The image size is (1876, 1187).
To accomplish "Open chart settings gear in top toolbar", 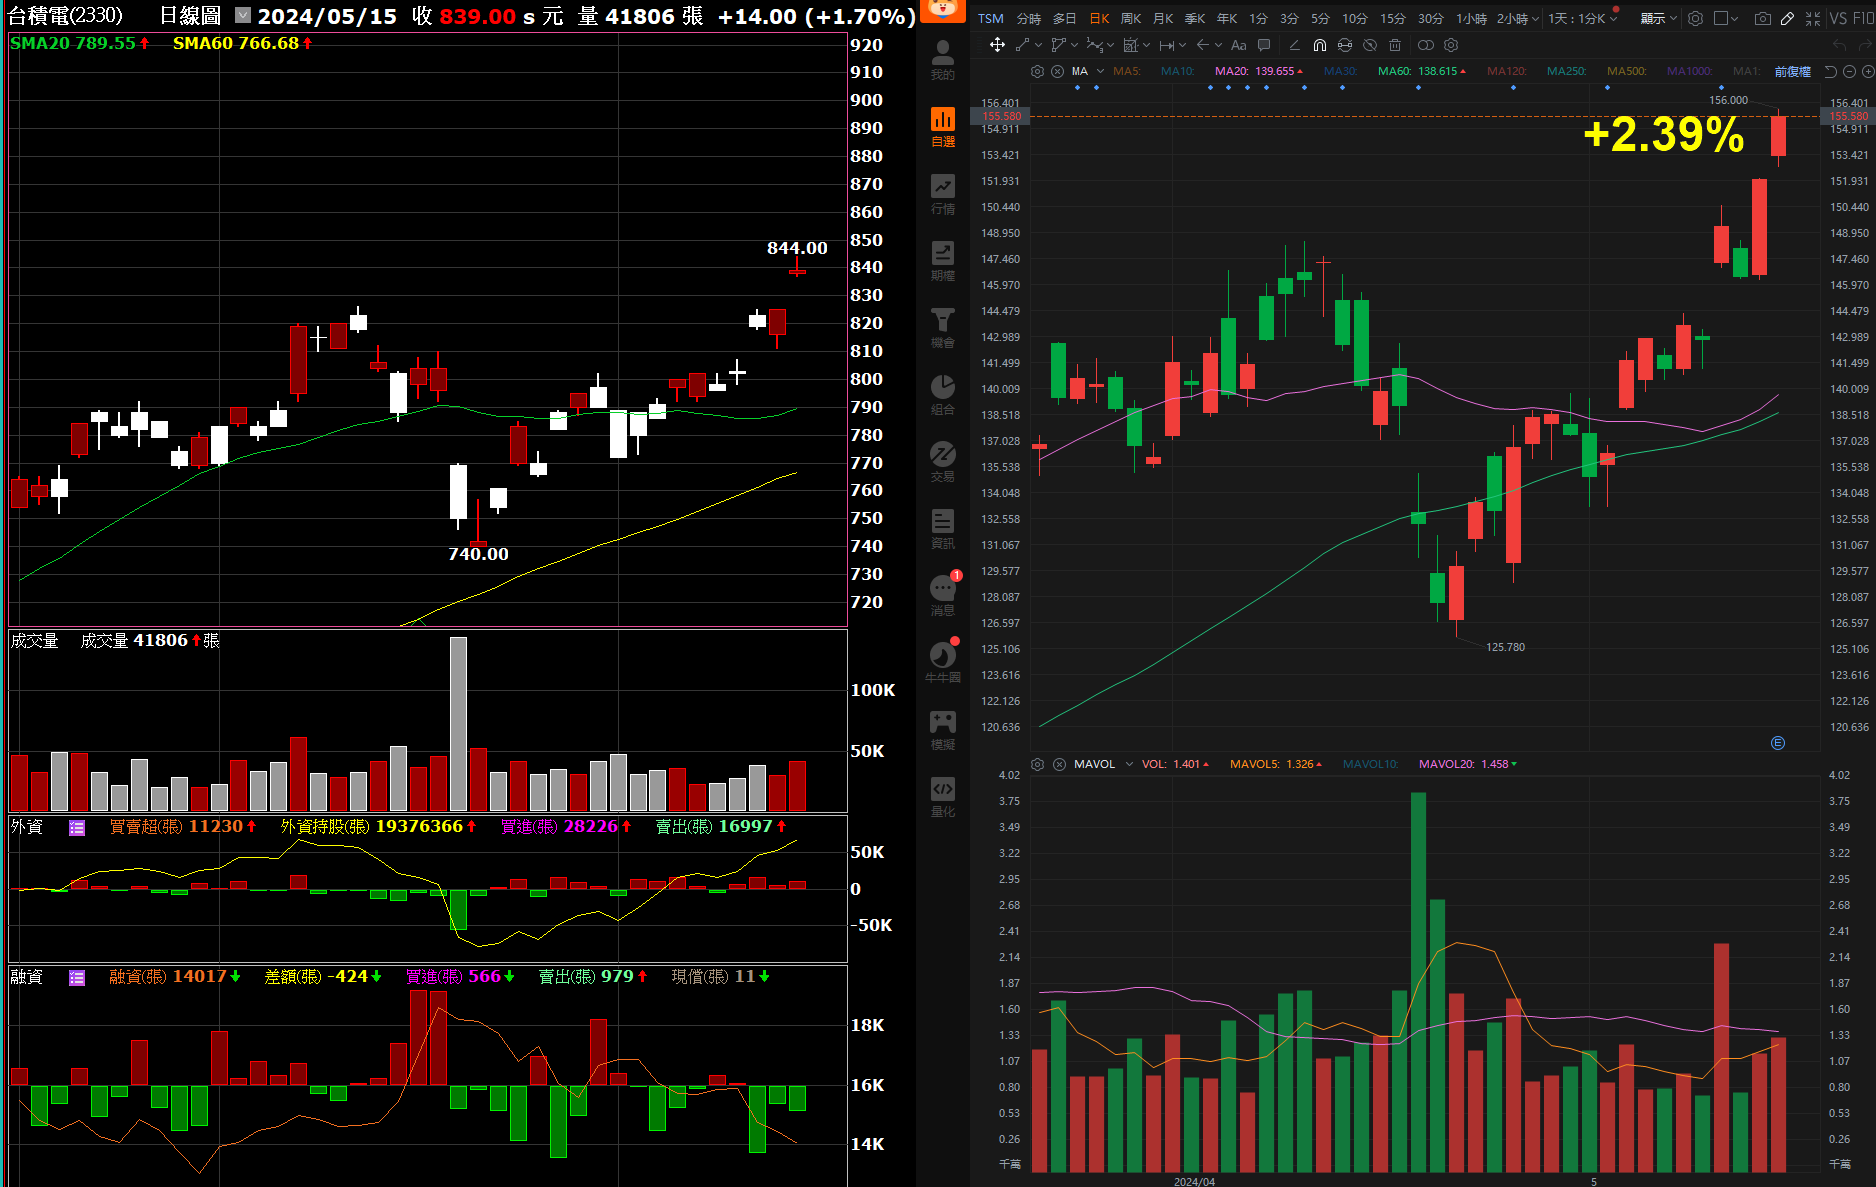I will coord(1696,18).
